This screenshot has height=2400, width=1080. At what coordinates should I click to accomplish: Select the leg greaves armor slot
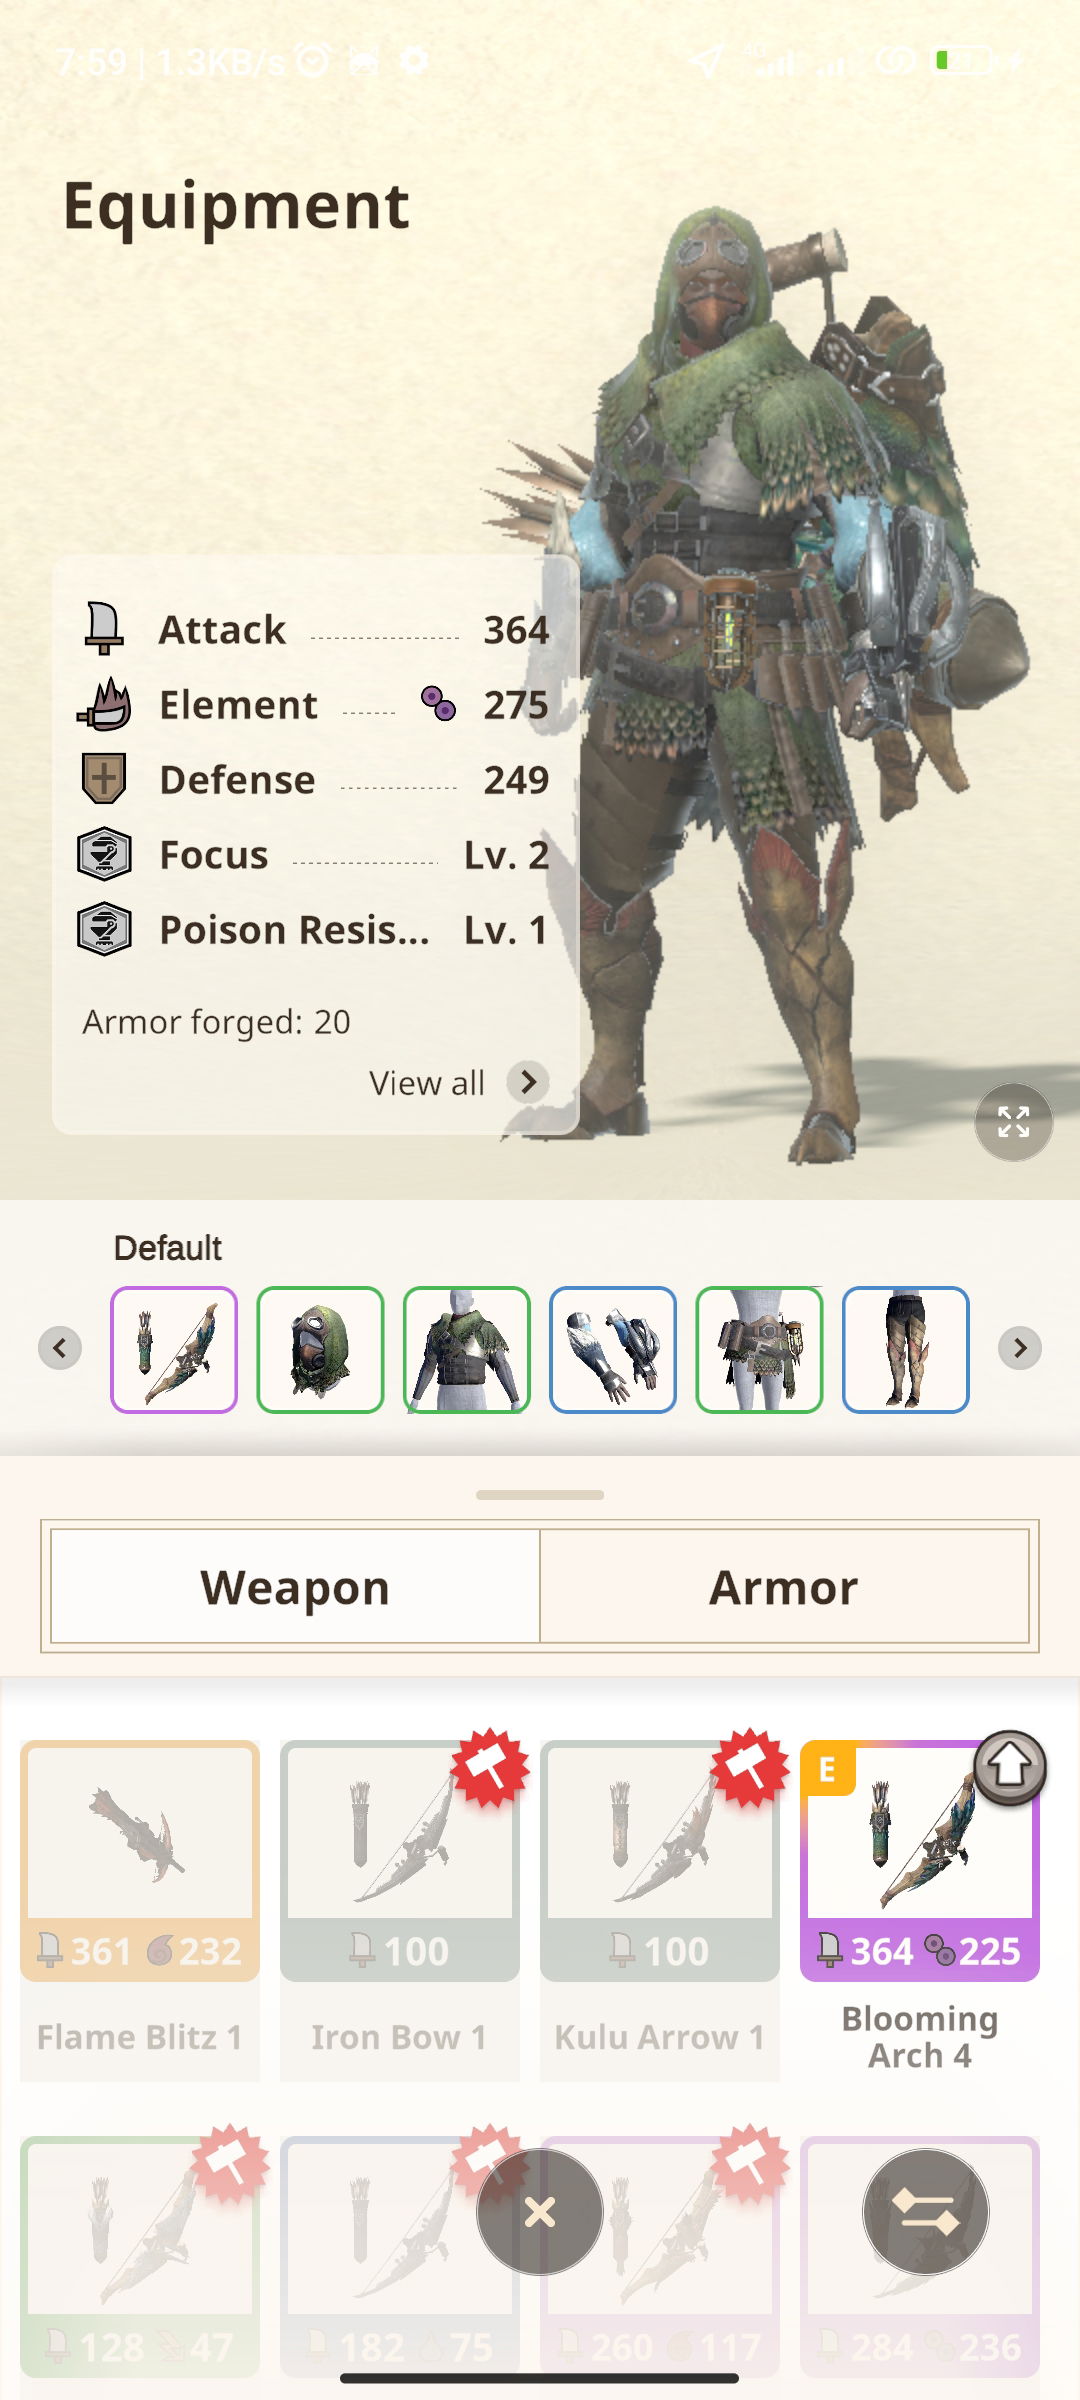[906, 1349]
